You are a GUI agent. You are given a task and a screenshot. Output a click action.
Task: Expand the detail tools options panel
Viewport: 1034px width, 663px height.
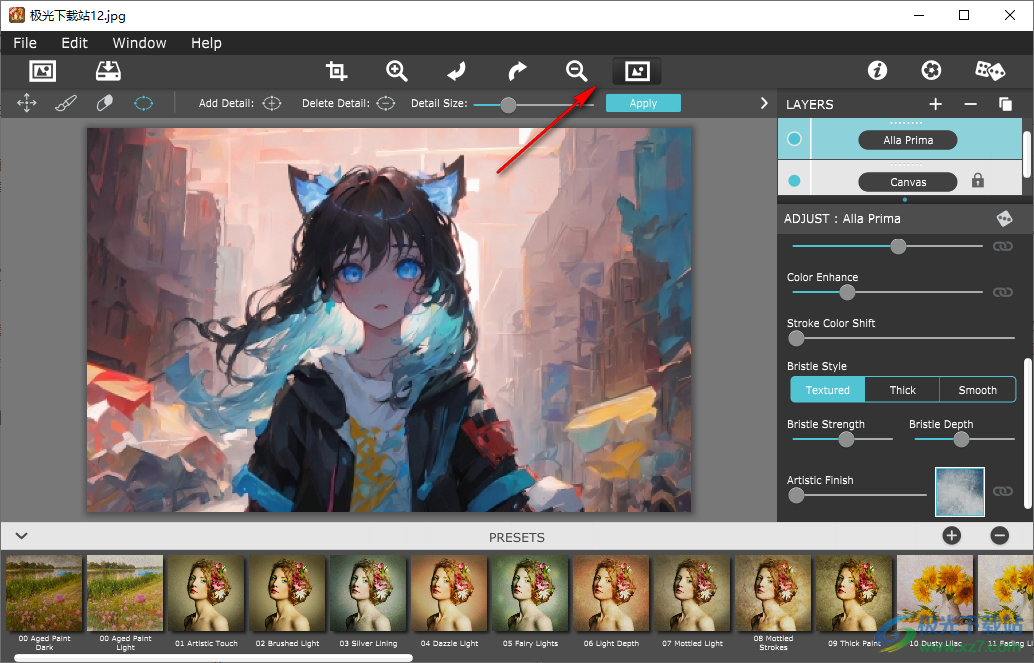click(764, 102)
